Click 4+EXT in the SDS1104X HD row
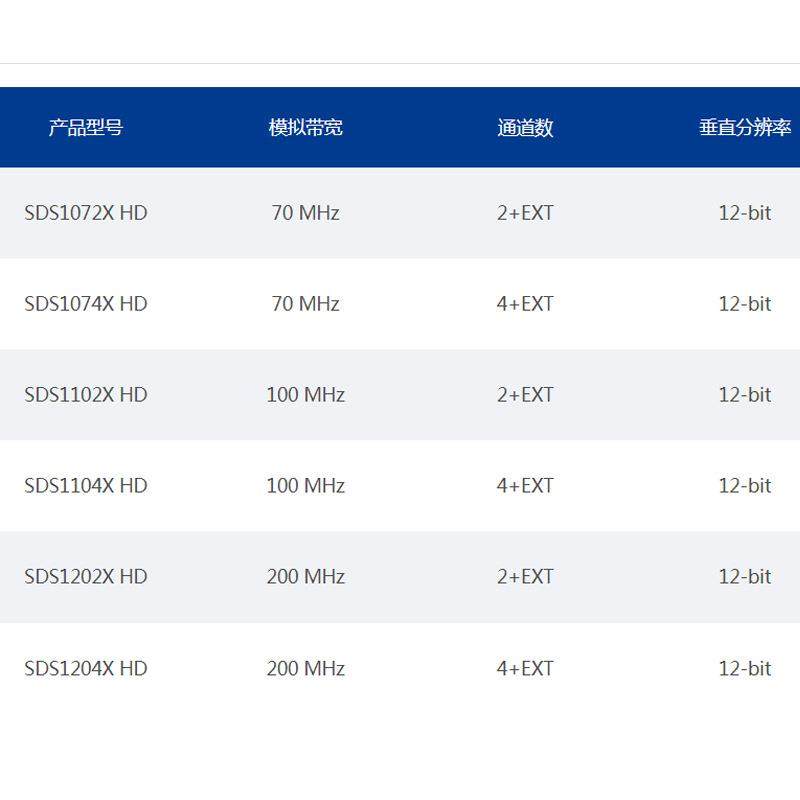Viewport: 800px width, 800px height. pos(525,485)
